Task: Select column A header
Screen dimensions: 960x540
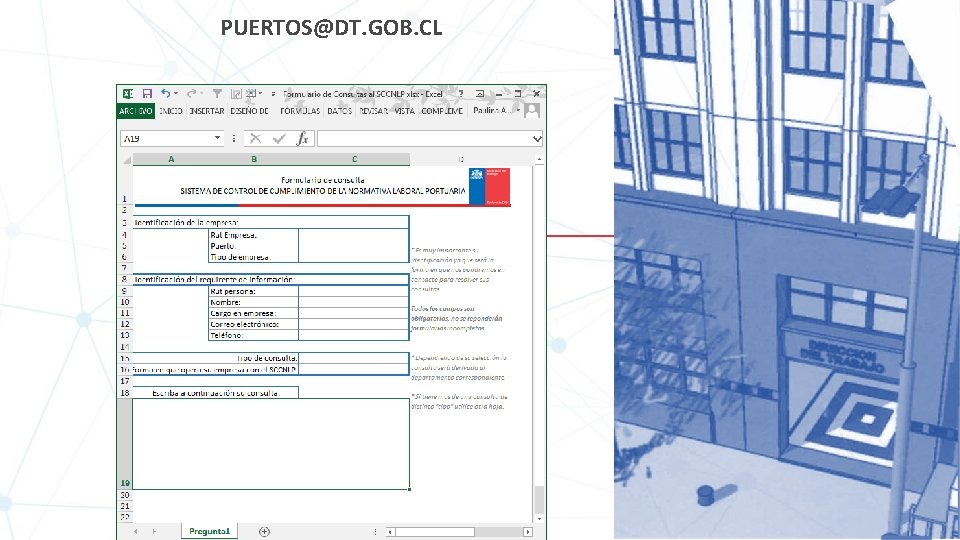Action: coord(171,159)
